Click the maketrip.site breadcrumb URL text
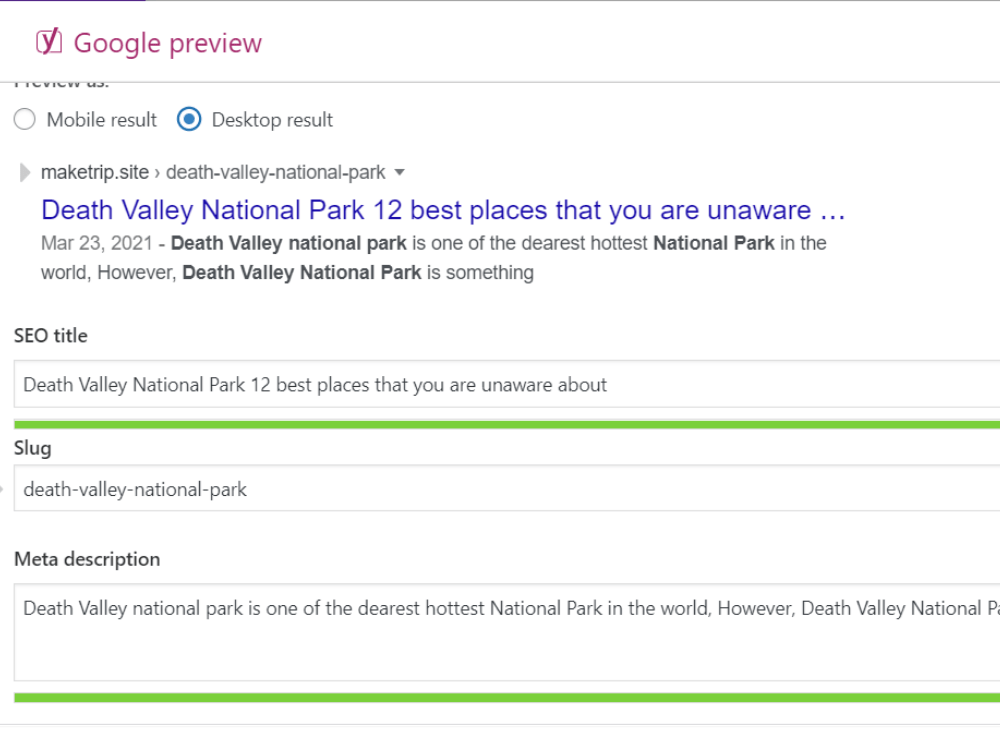The image size is (1000, 750). [213, 172]
